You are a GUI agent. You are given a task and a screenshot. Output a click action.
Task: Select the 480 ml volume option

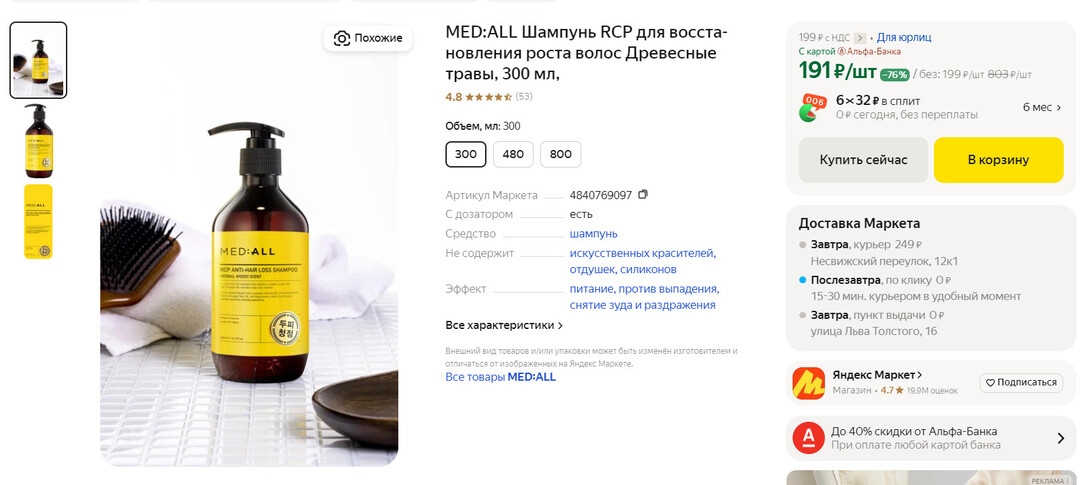pyautogui.click(x=513, y=154)
